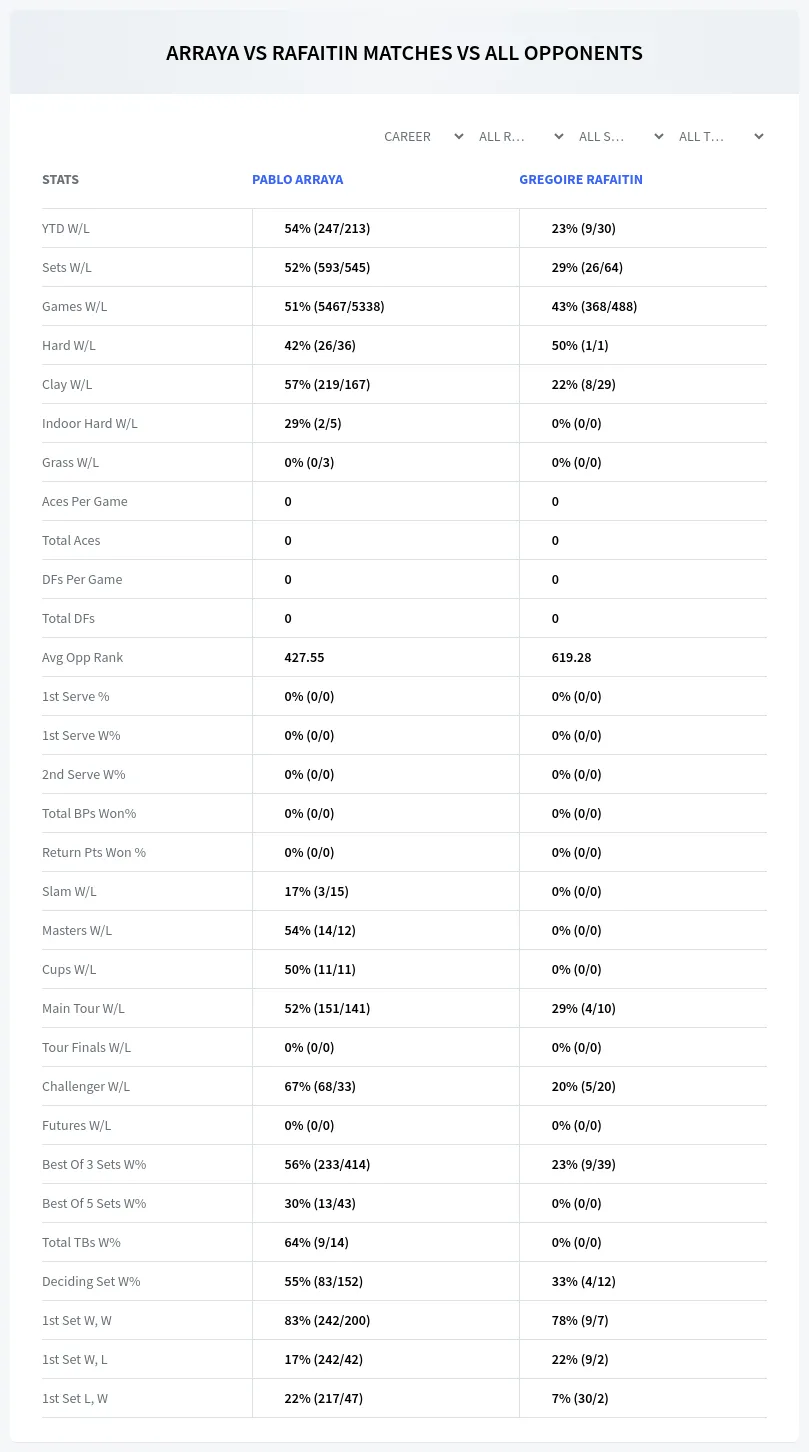Click Arraya's Total TBs W% 64% (9/14)
The width and height of the screenshot is (809, 1452).
[316, 1243]
